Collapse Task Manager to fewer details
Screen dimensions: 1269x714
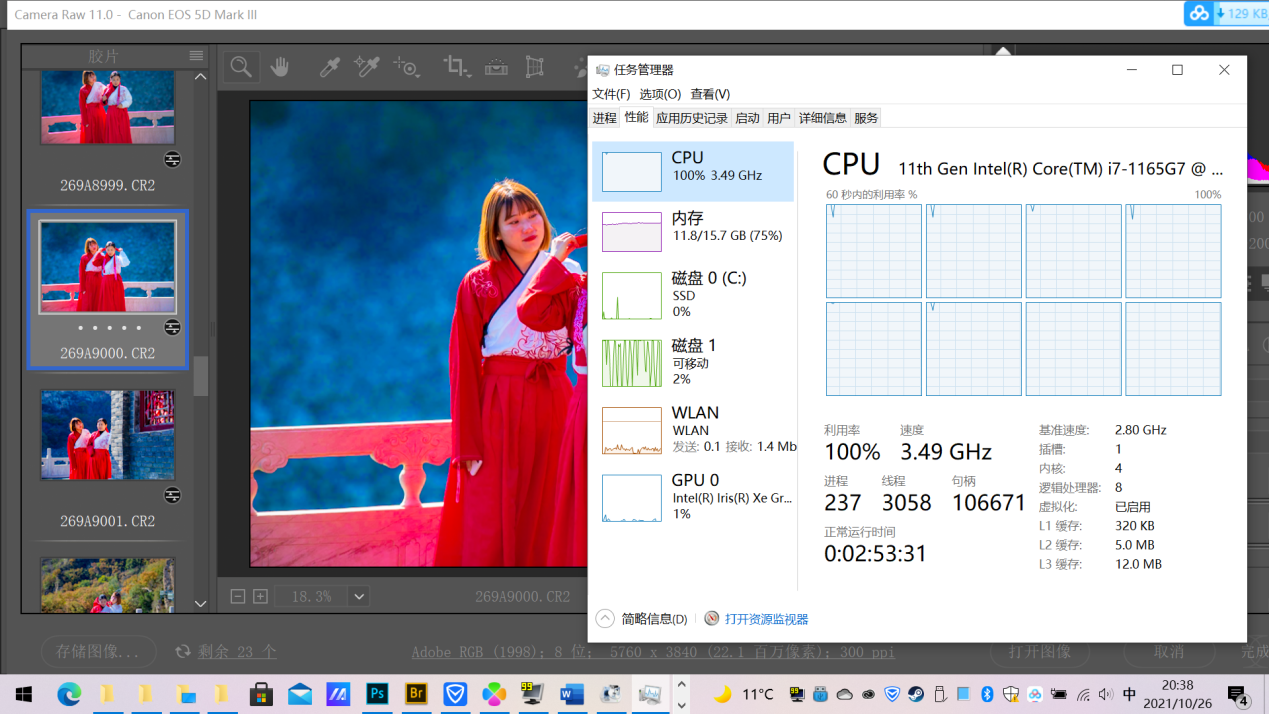(642, 619)
